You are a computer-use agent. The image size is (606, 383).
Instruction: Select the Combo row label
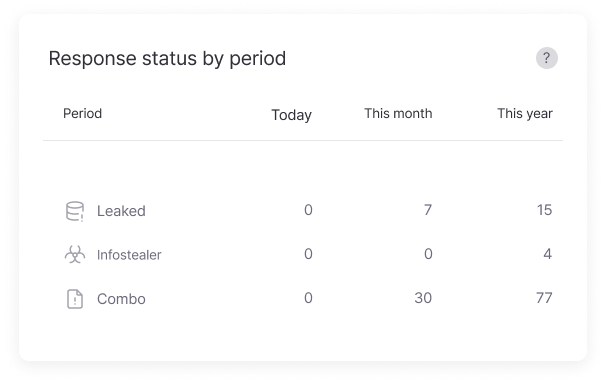pos(121,299)
